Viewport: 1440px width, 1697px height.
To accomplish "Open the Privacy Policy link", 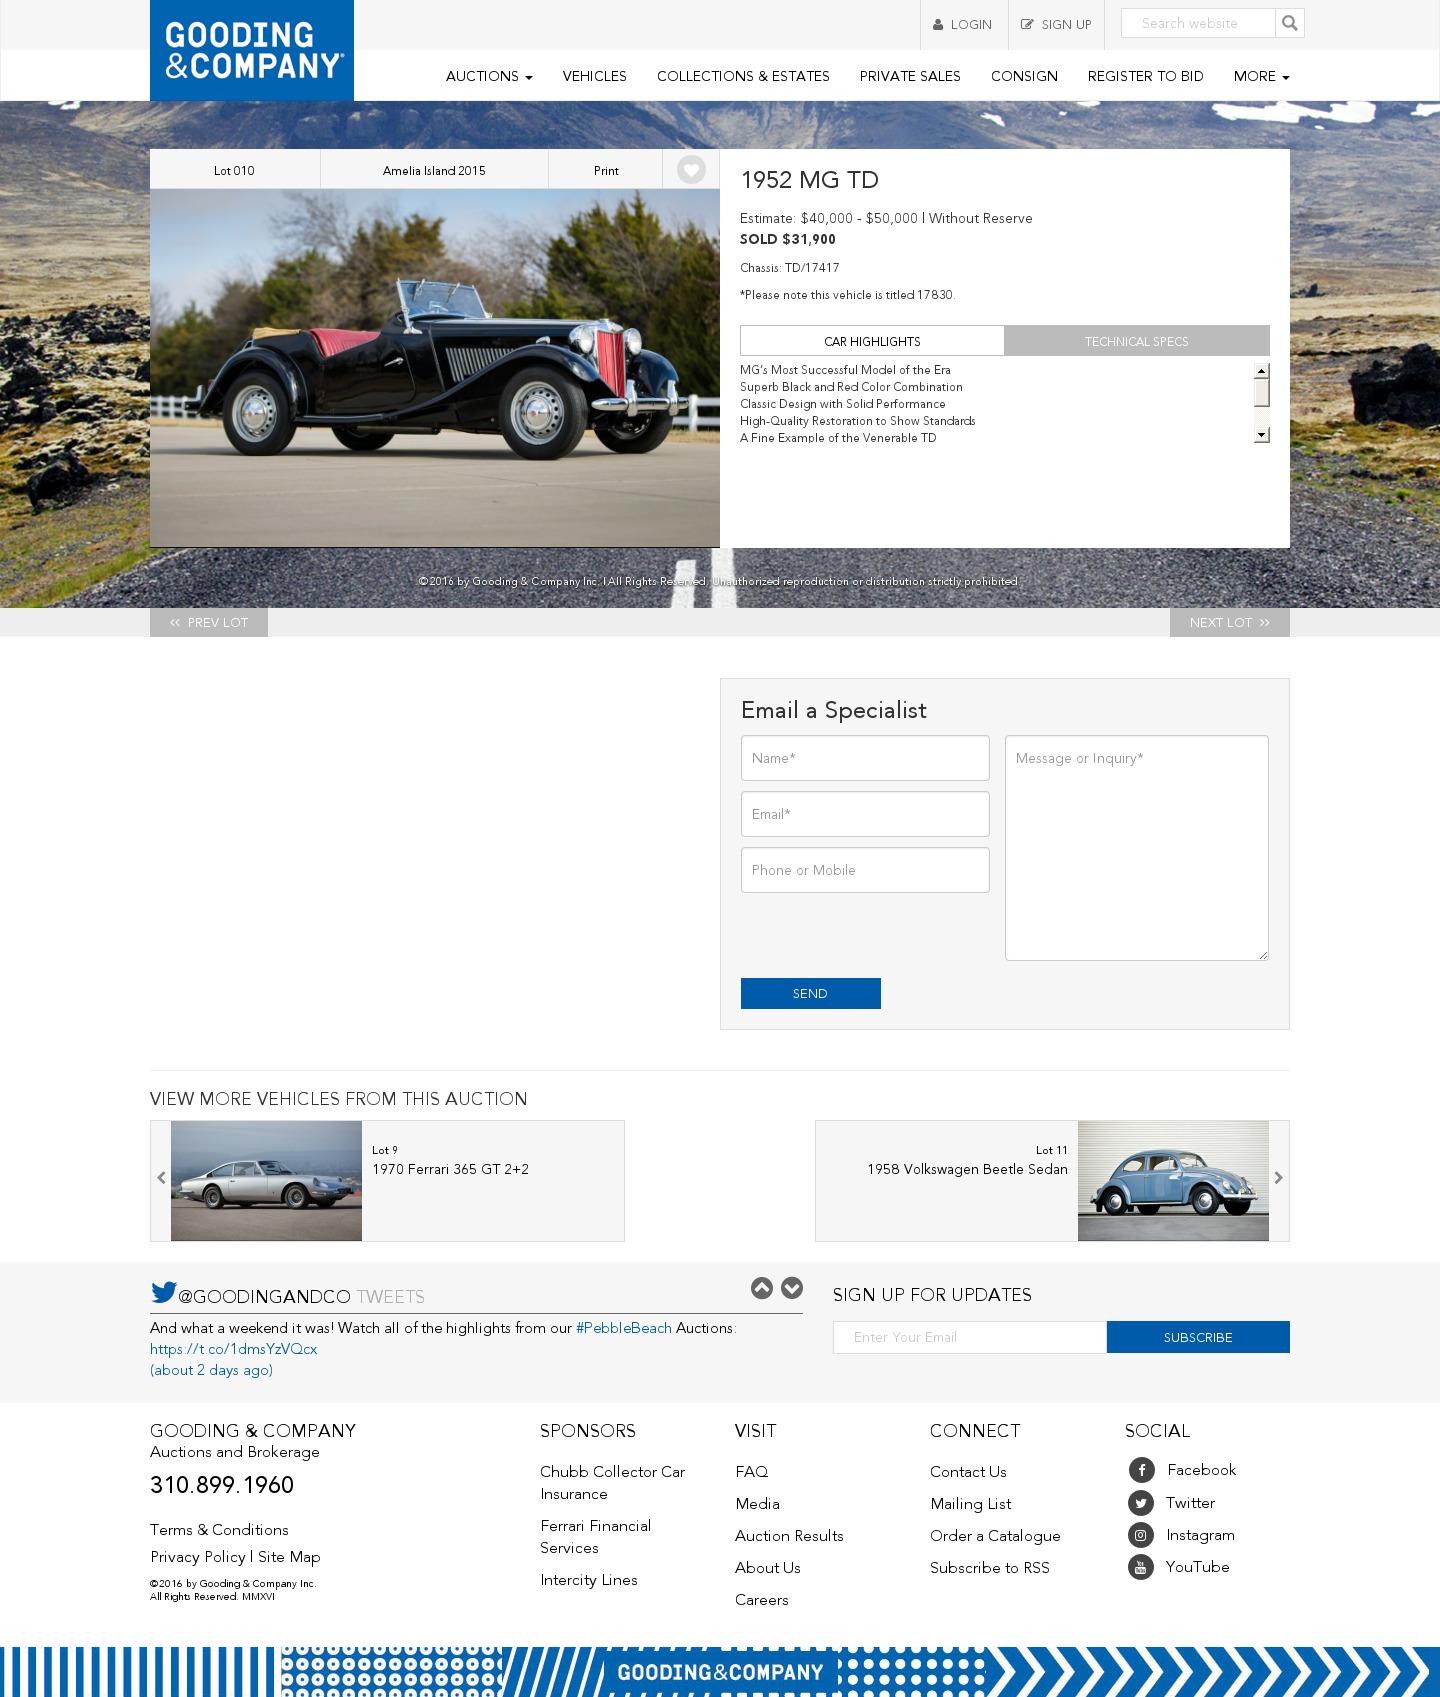I will [198, 1557].
